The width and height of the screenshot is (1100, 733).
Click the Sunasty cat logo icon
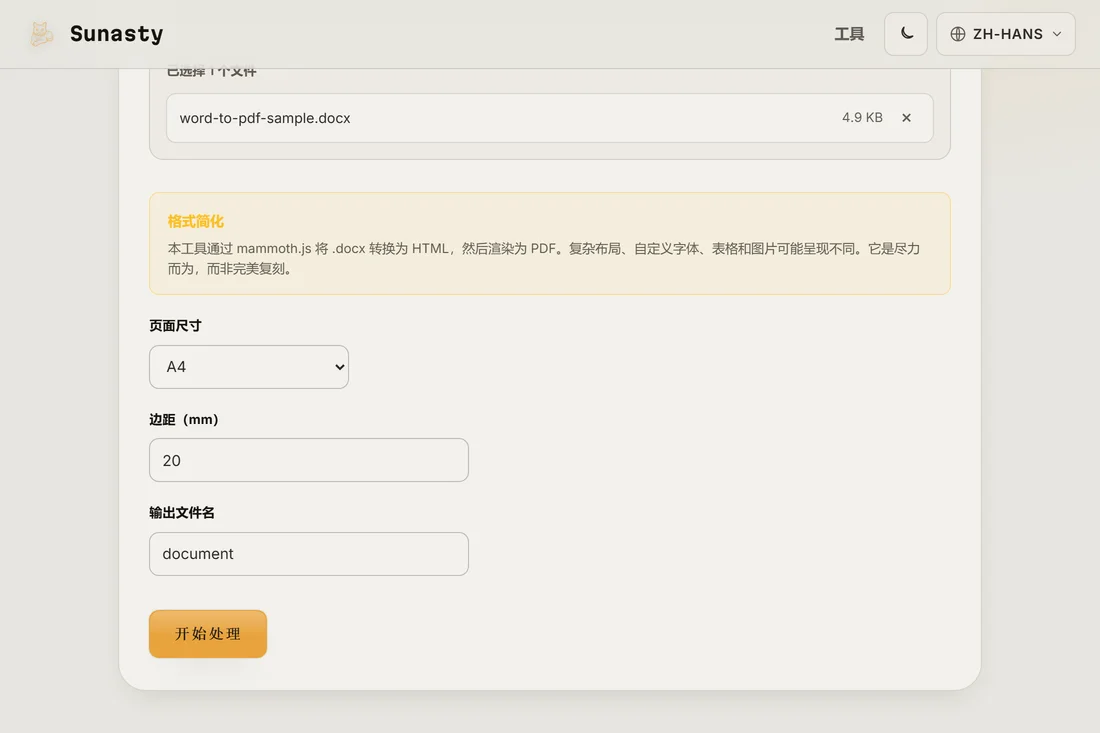tap(41, 34)
